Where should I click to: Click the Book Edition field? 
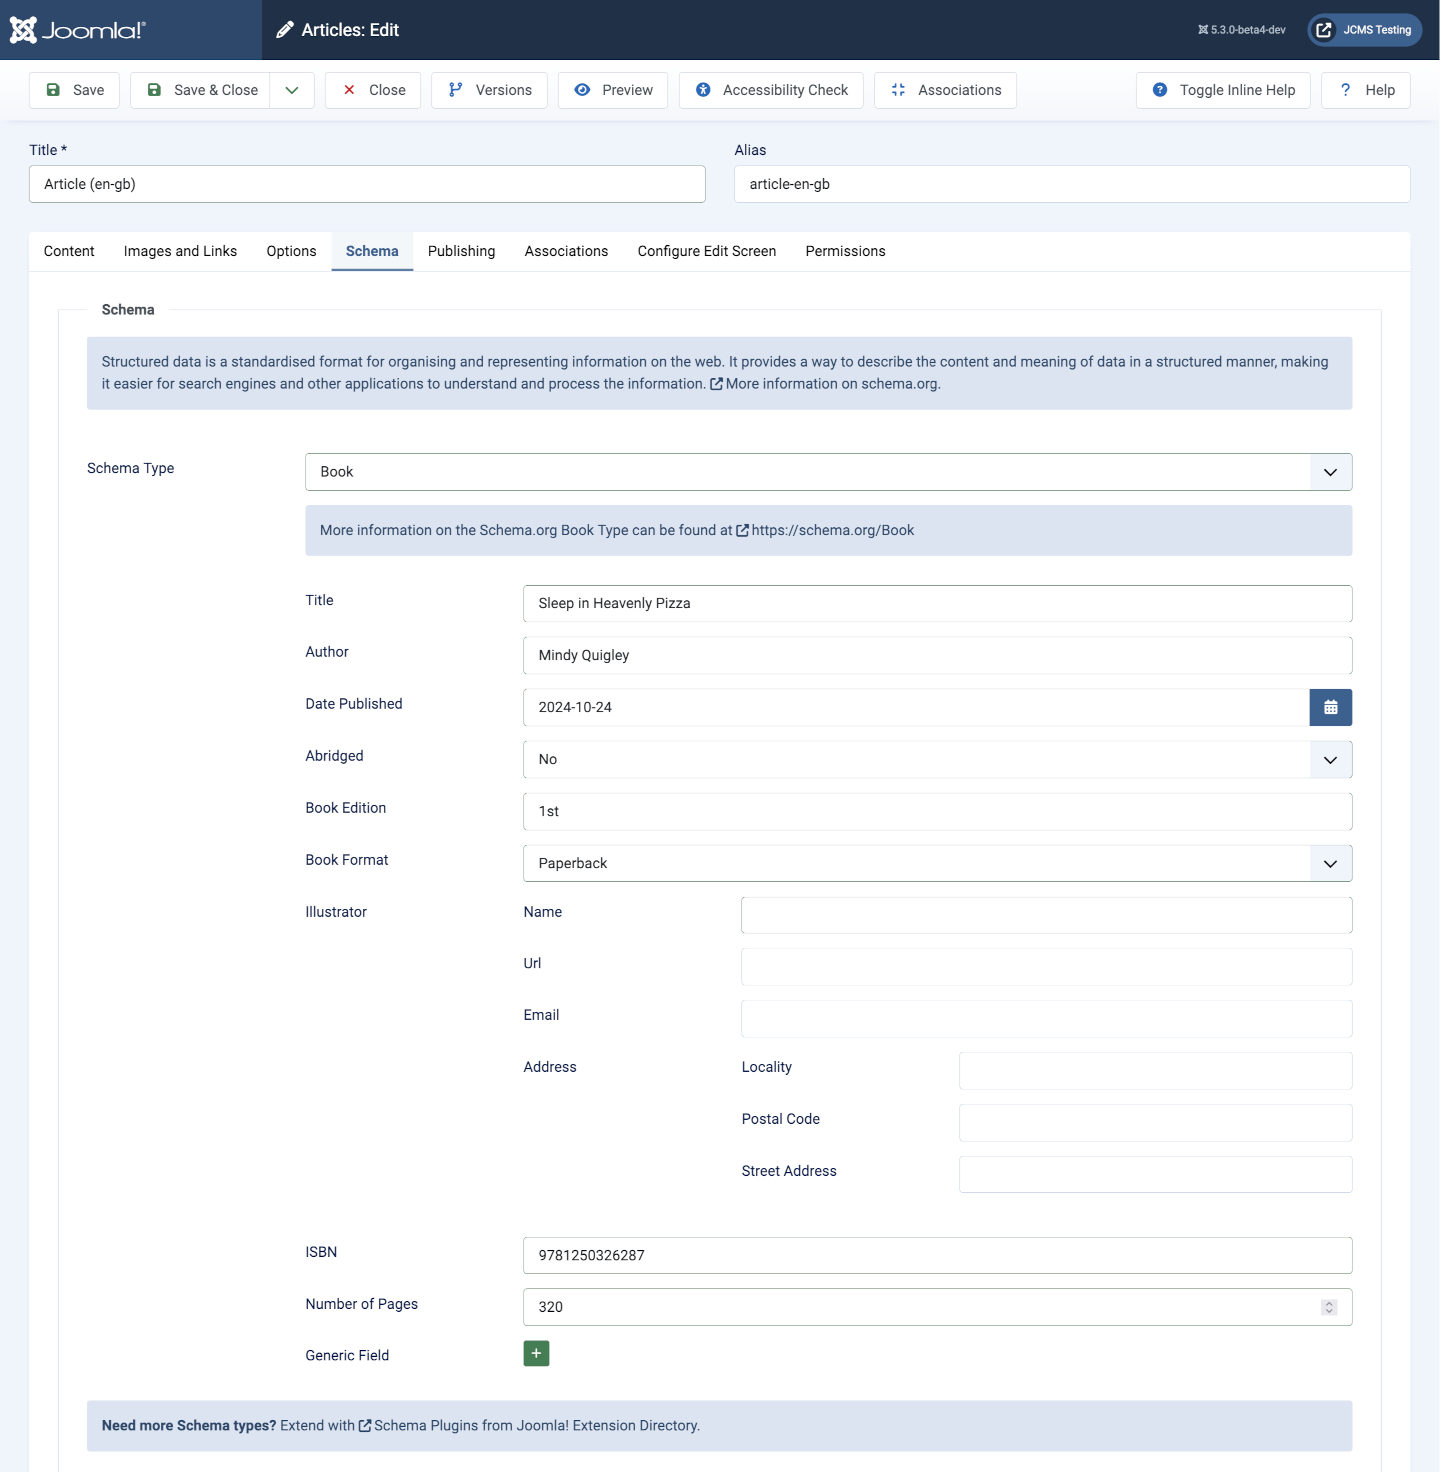(x=937, y=812)
